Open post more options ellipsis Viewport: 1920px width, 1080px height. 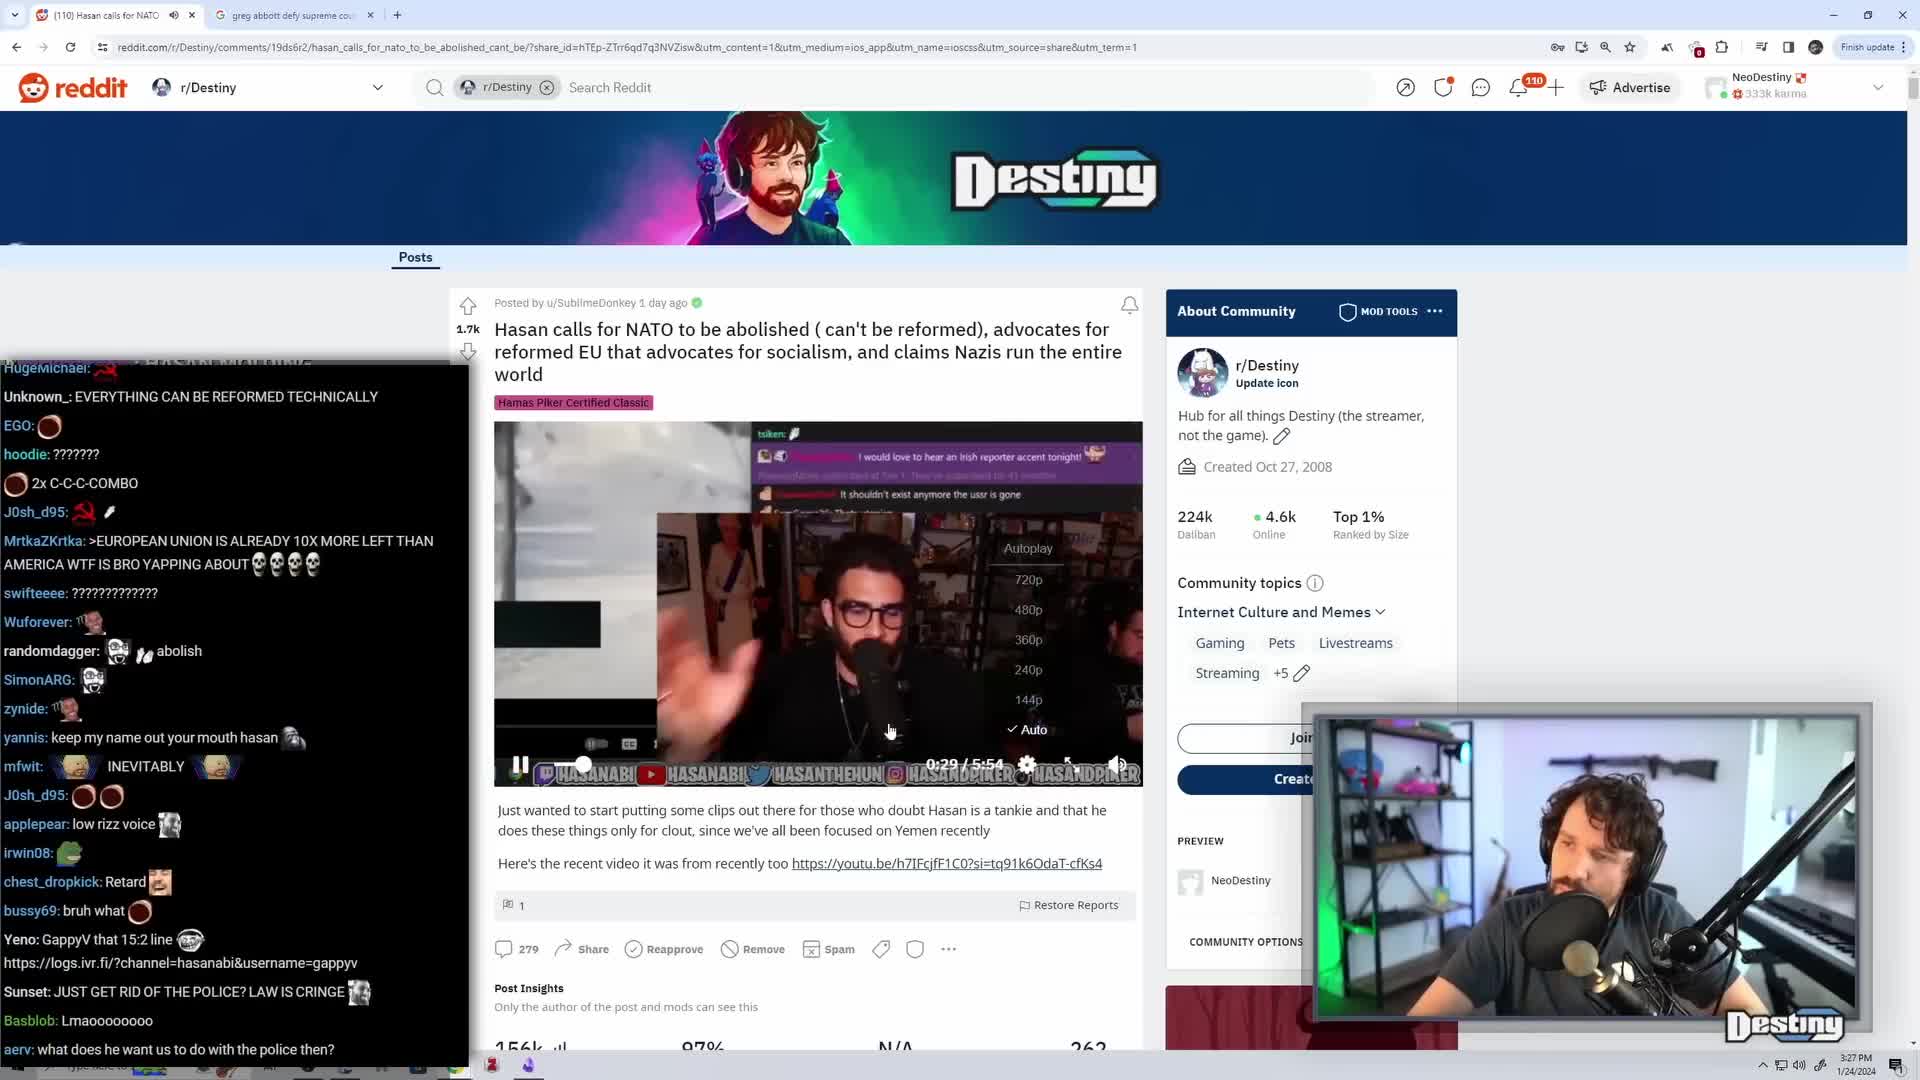[949, 949]
